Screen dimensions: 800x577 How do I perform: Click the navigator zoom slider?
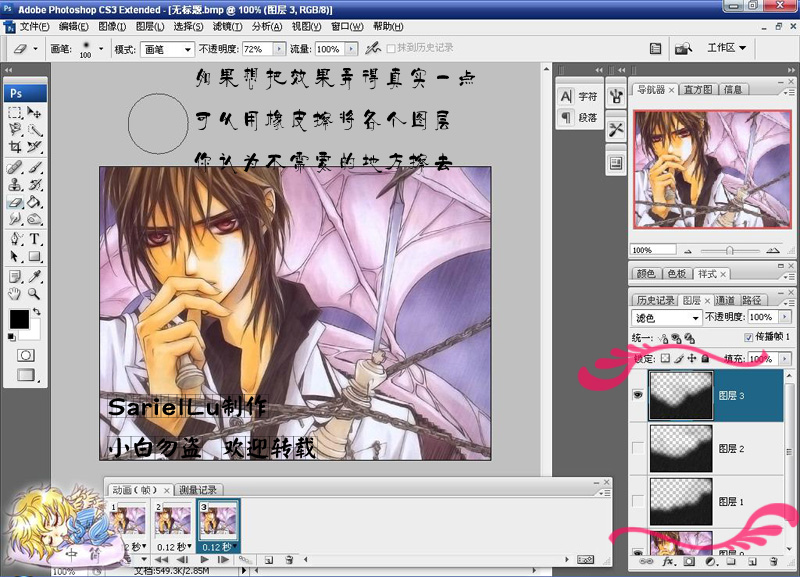(730, 250)
